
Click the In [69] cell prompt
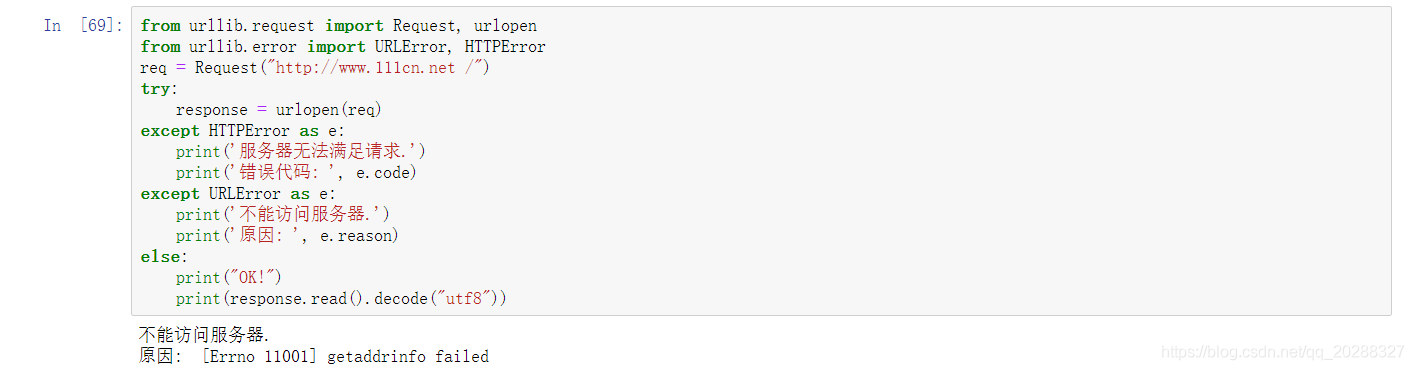pos(84,25)
